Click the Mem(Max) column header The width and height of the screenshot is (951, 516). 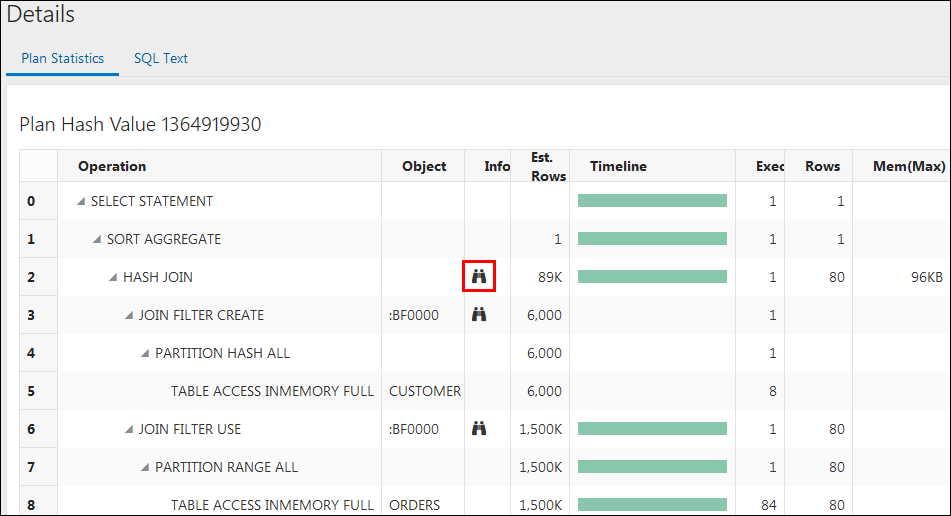[909, 166]
